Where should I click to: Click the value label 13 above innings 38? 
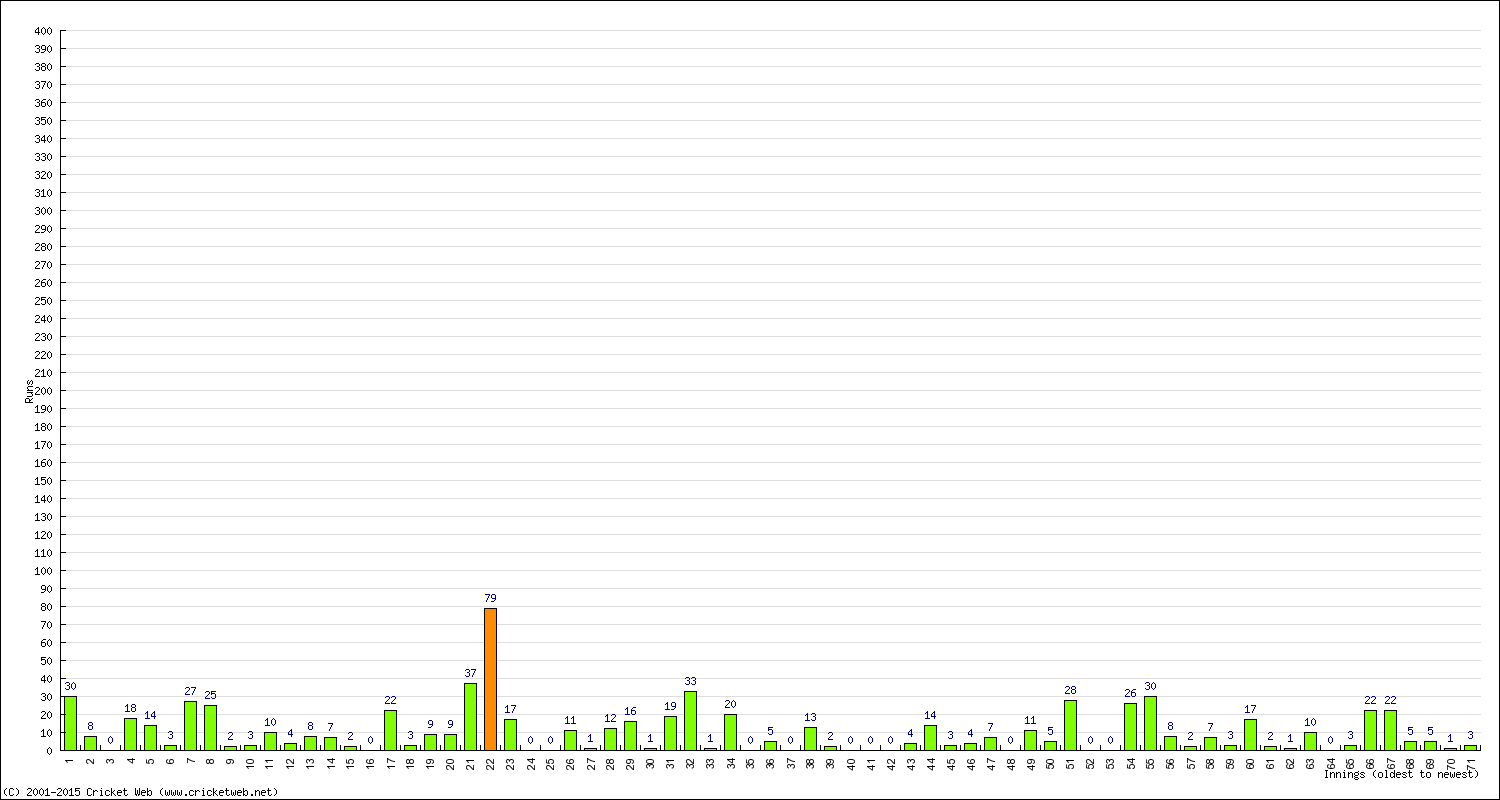(810, 718)
